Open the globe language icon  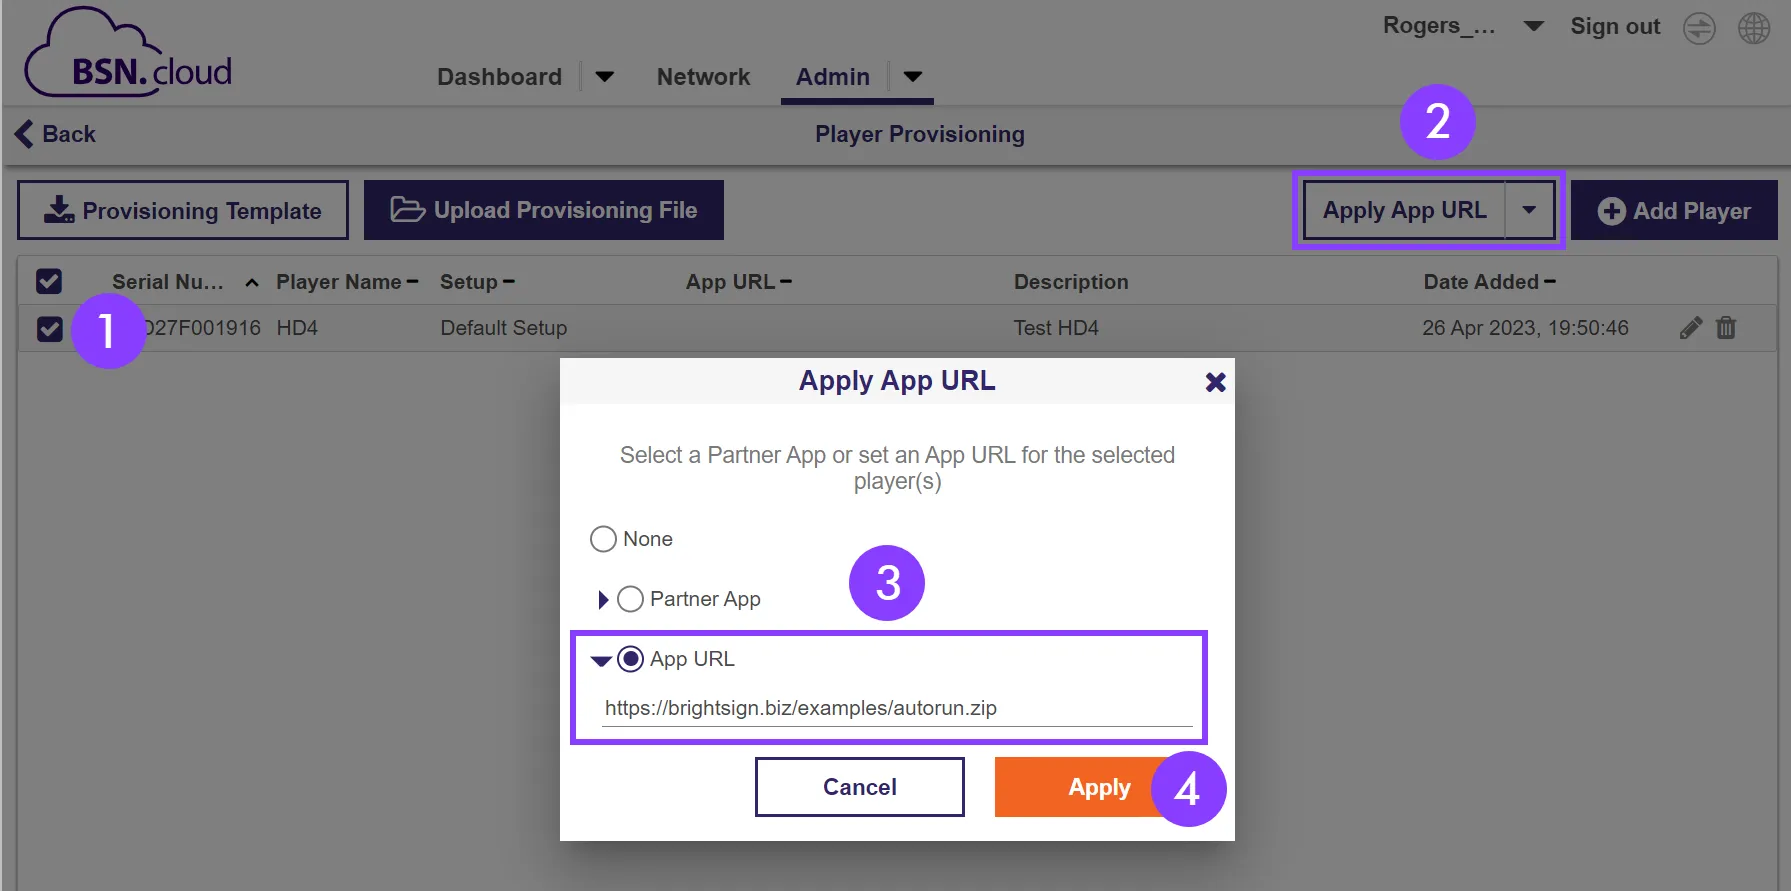(1754, 28)
